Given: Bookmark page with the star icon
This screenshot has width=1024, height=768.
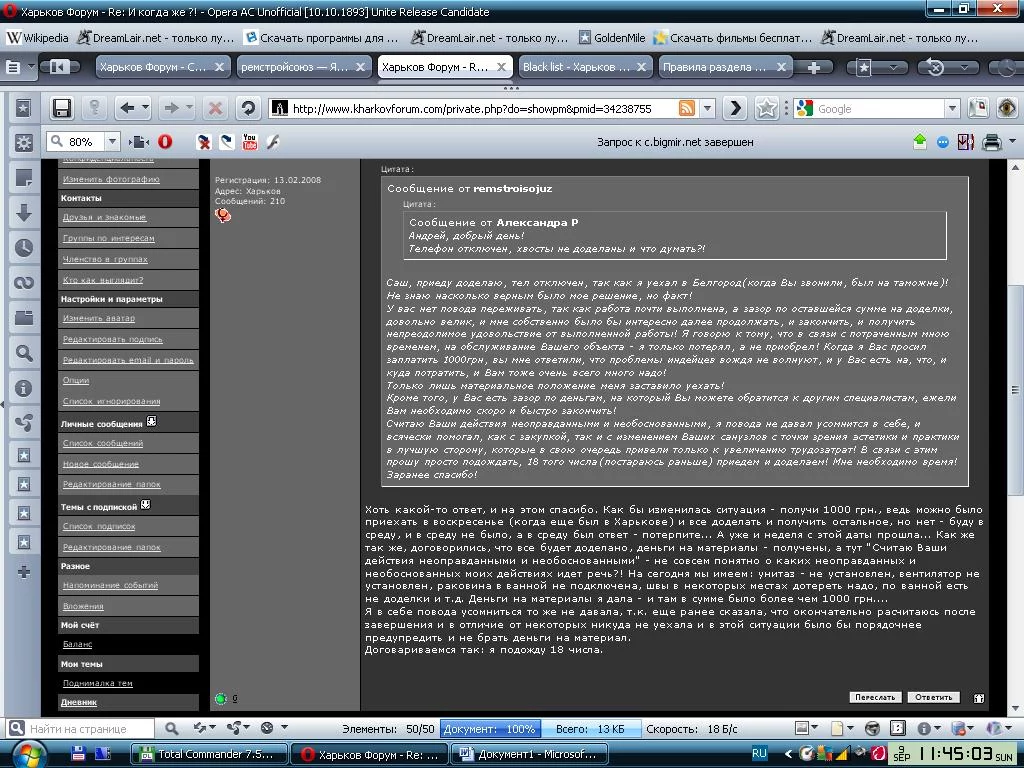Looking at the screenshot, I should [x=767, y=108].
